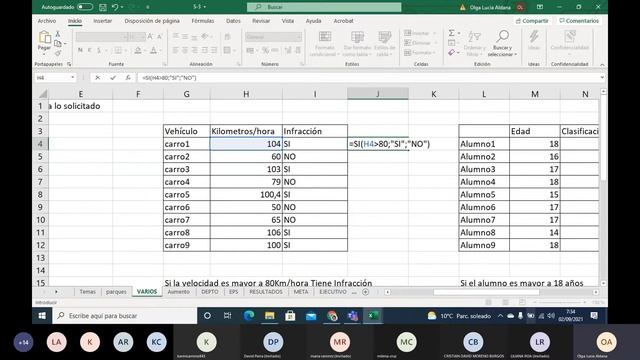Viewport: 640px width, 360px height.
Task: Cancel formula entry with X icon
Action: 98,78
